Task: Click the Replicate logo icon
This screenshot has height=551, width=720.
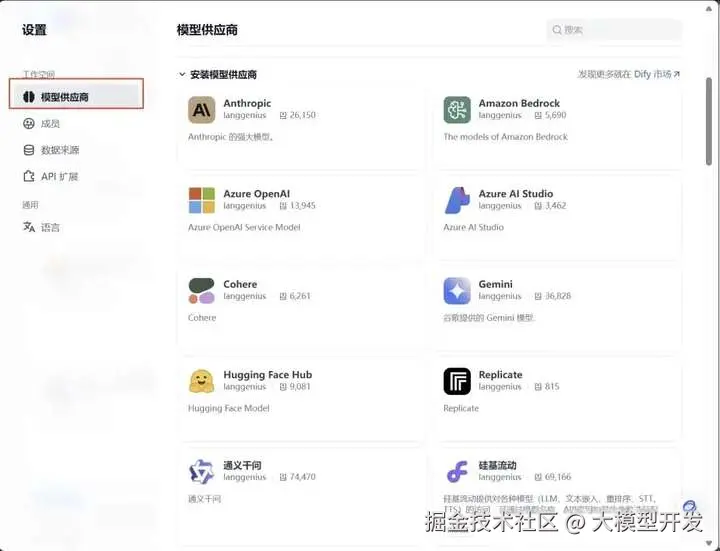Action: [x=457, y=381]
